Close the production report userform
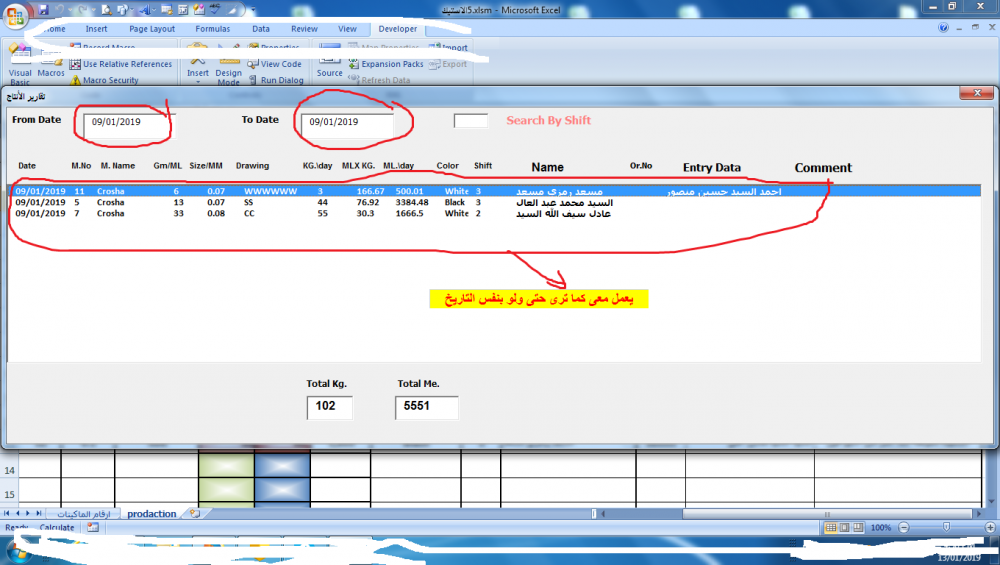The width and height of the screenshot is (1000, 565). 976,93
